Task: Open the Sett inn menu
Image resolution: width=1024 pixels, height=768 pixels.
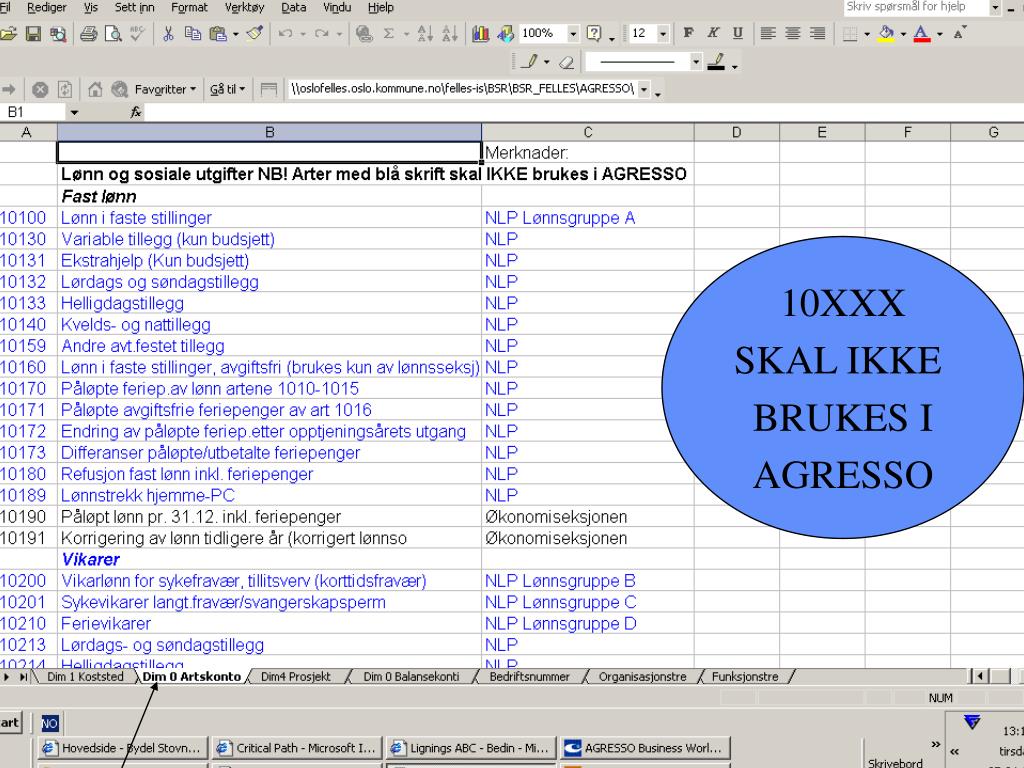Action: pos(135,7)
